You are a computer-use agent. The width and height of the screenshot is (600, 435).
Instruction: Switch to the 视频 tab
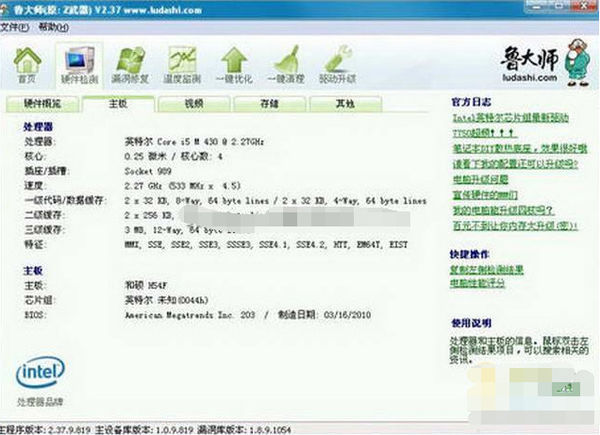pos(194,103)
